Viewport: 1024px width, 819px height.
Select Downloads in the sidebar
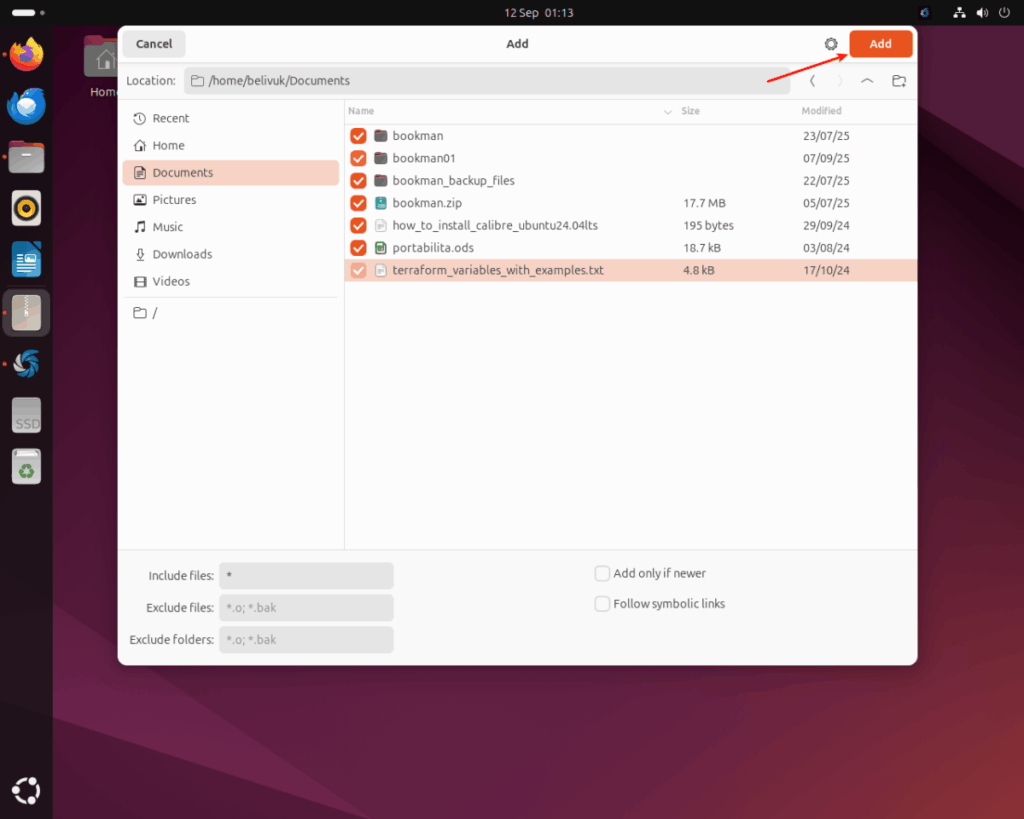[231, 254]
